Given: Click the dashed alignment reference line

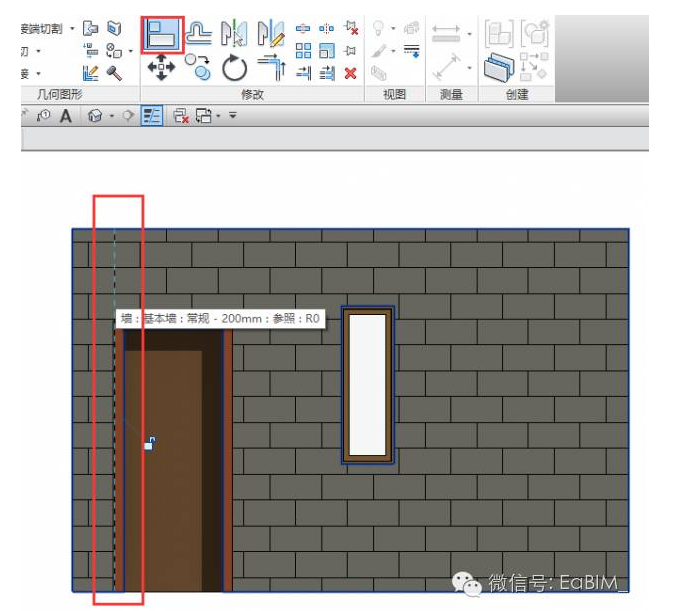Looking at the screenshot, I should tap(114, 411).
